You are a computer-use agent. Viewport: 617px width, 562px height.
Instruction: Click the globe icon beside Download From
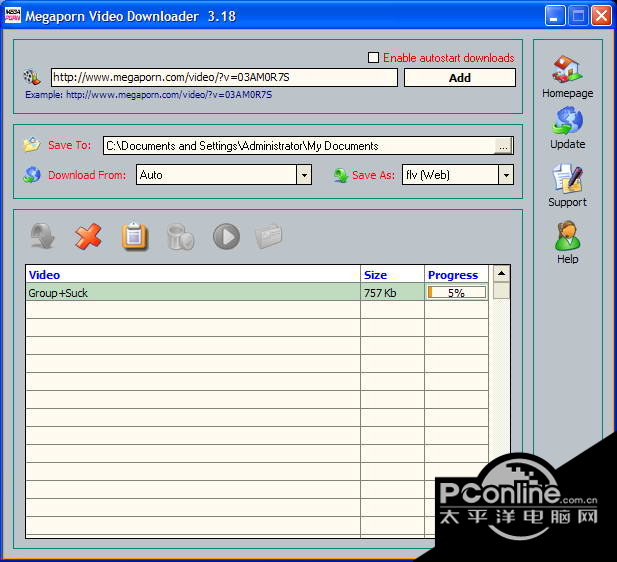tap(32, 175)
